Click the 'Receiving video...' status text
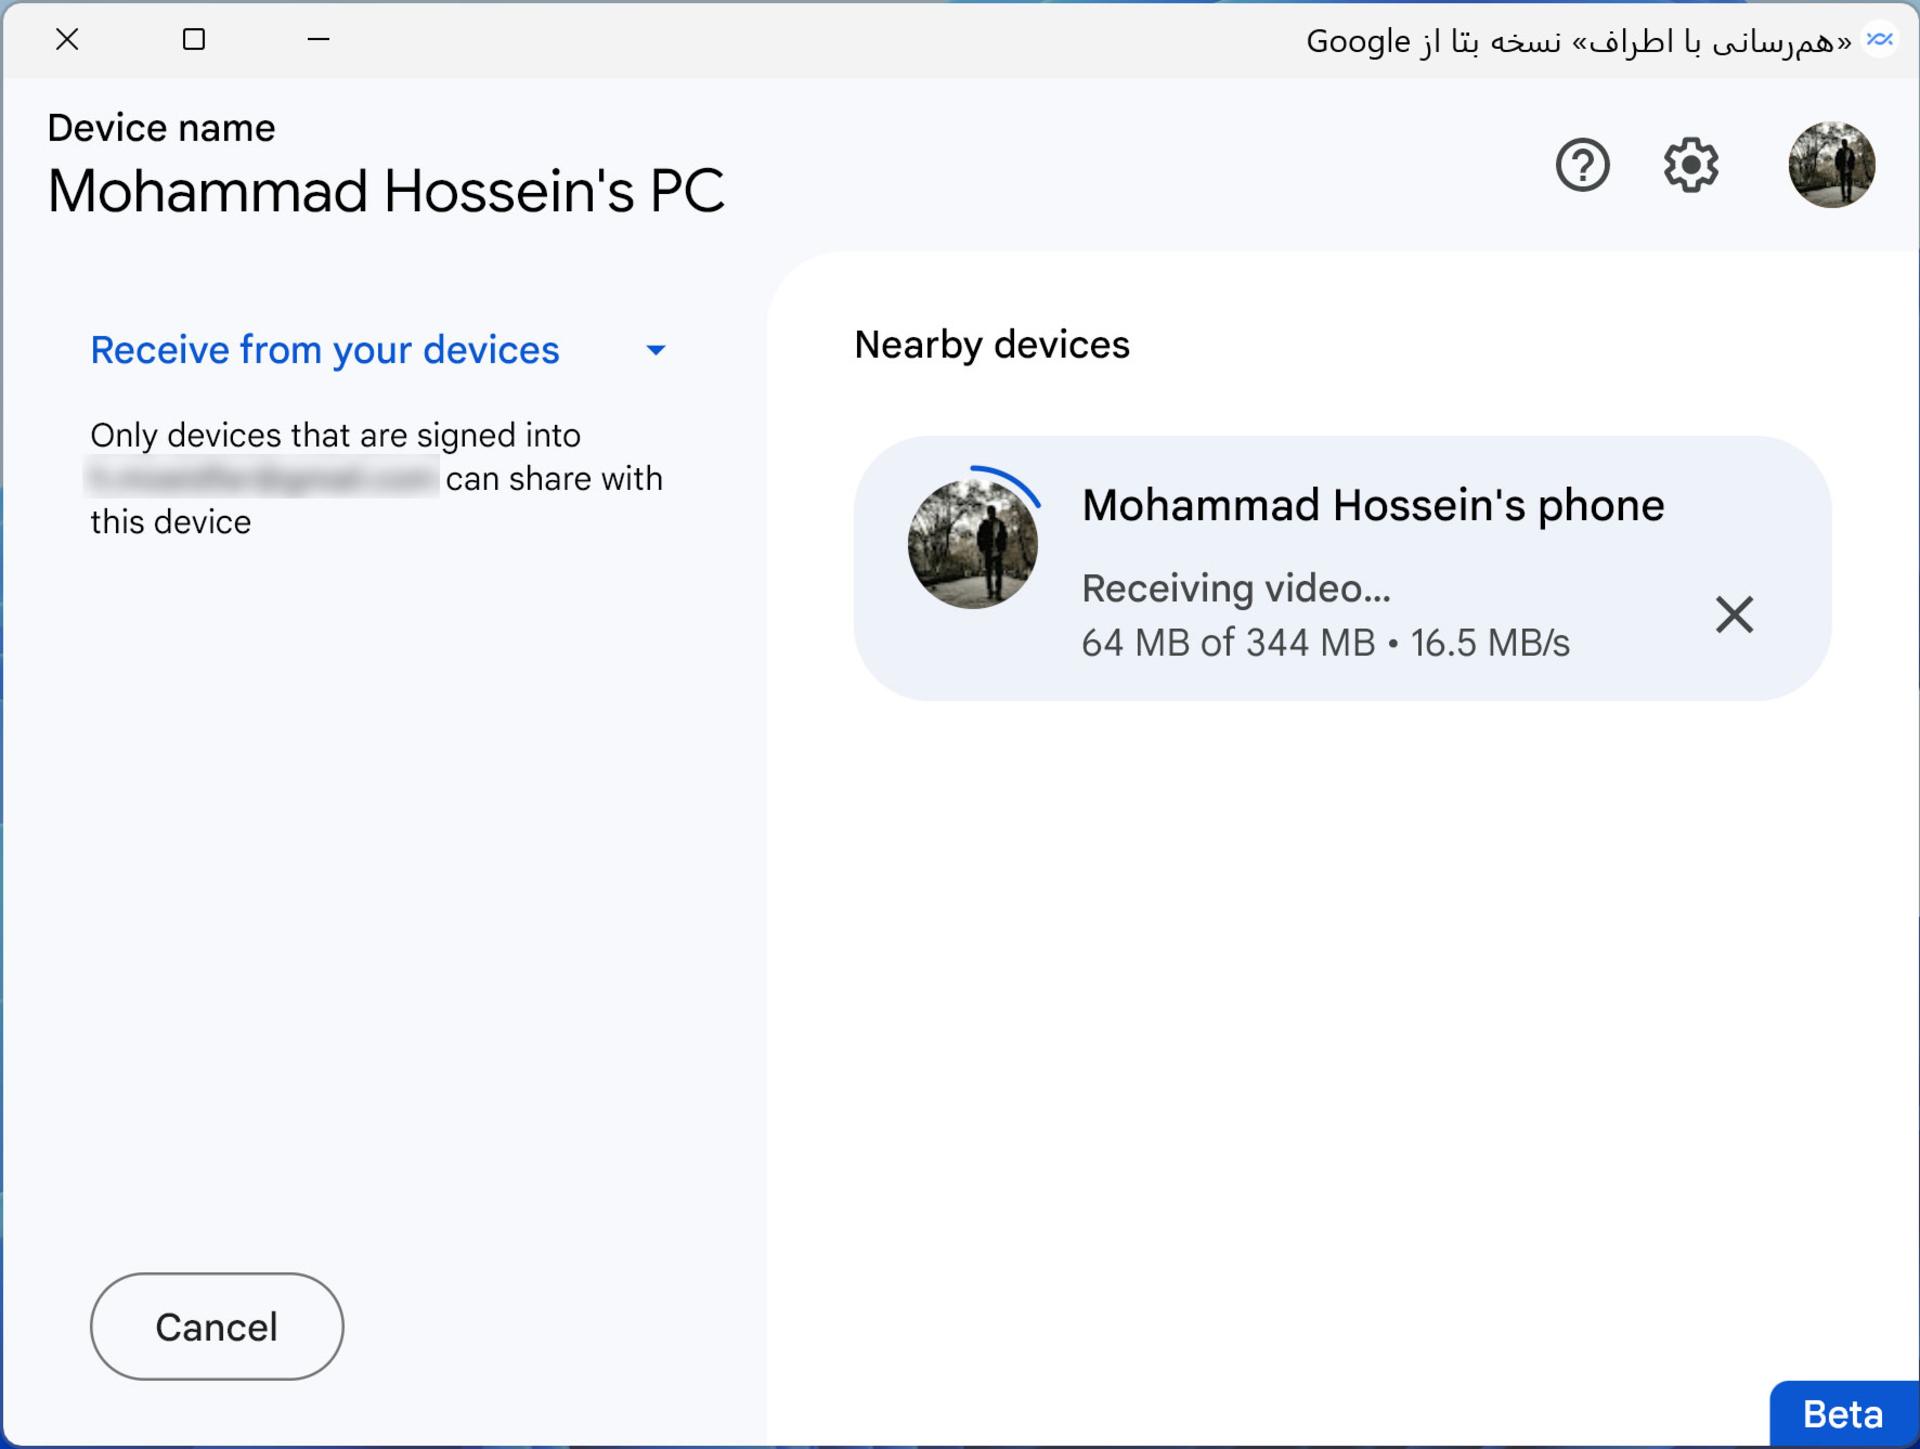 click(x=1236, y=588)
